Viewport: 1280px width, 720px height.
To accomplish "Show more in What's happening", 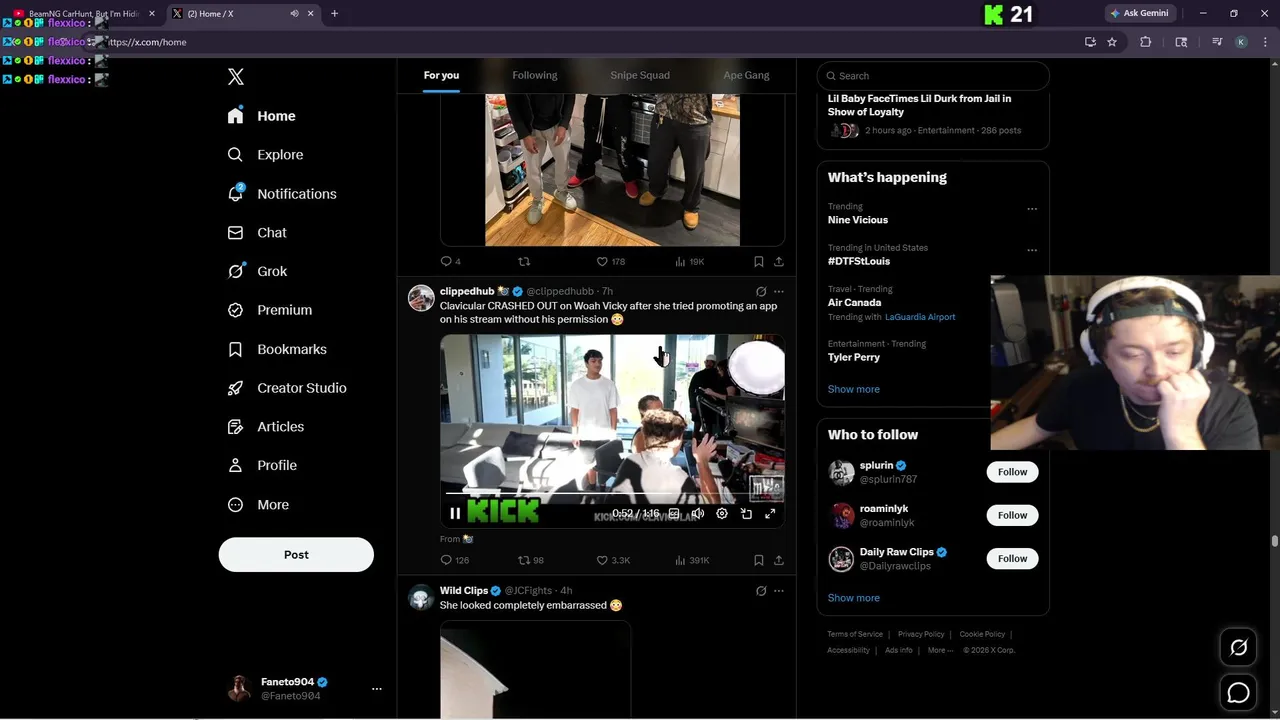I will tap(853, 389).
